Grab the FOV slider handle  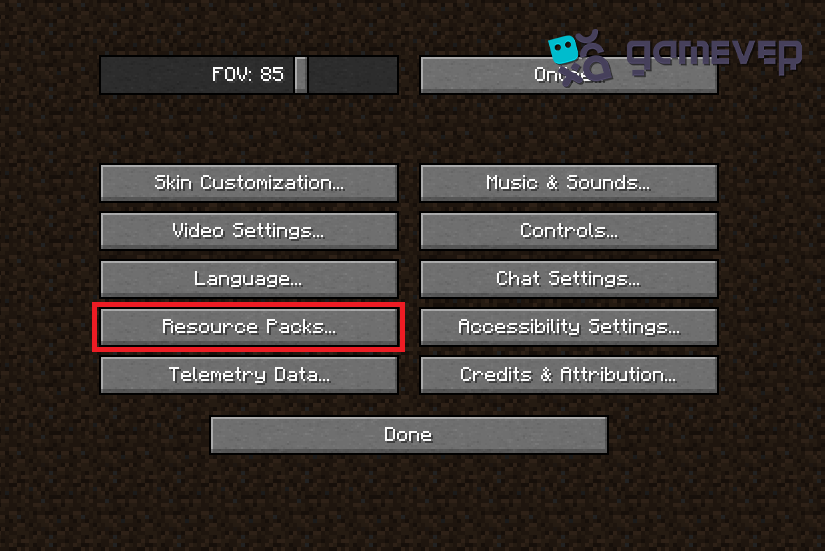(301, 75)
